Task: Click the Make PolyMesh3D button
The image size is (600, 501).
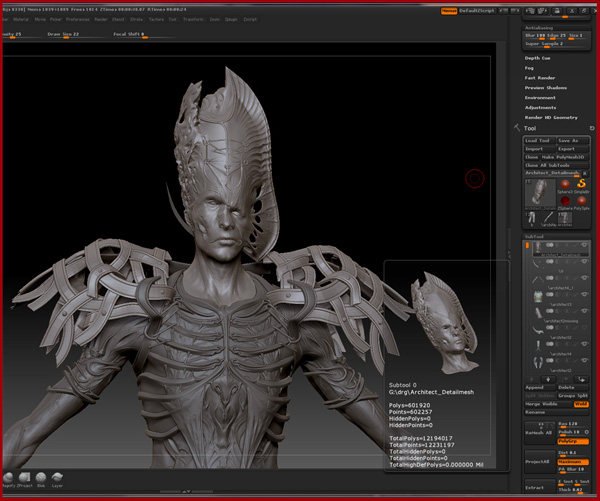Action: point(564,157)
